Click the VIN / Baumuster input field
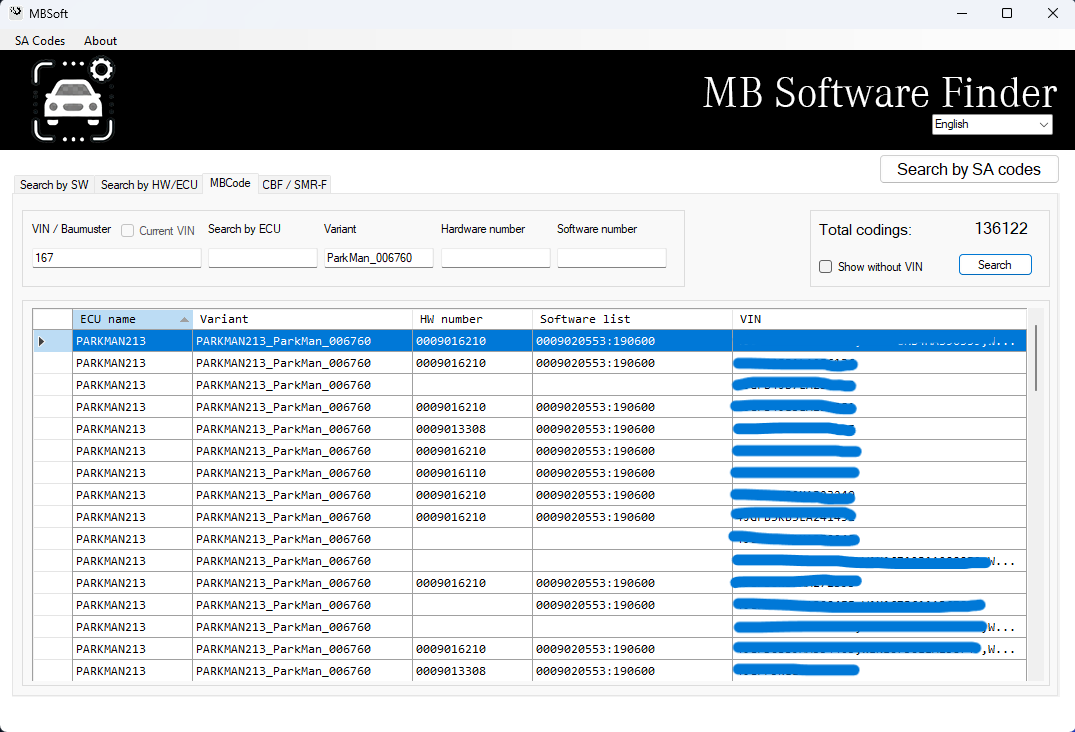 [116, 258]
